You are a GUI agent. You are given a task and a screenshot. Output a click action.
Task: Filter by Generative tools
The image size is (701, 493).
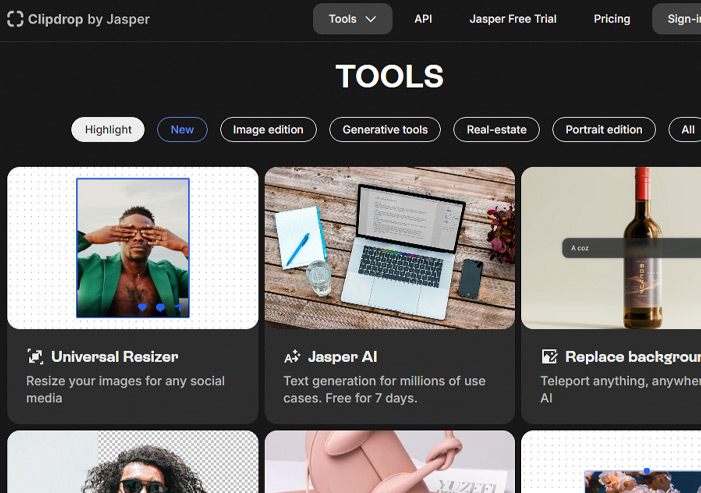click(x=385, y=130)
